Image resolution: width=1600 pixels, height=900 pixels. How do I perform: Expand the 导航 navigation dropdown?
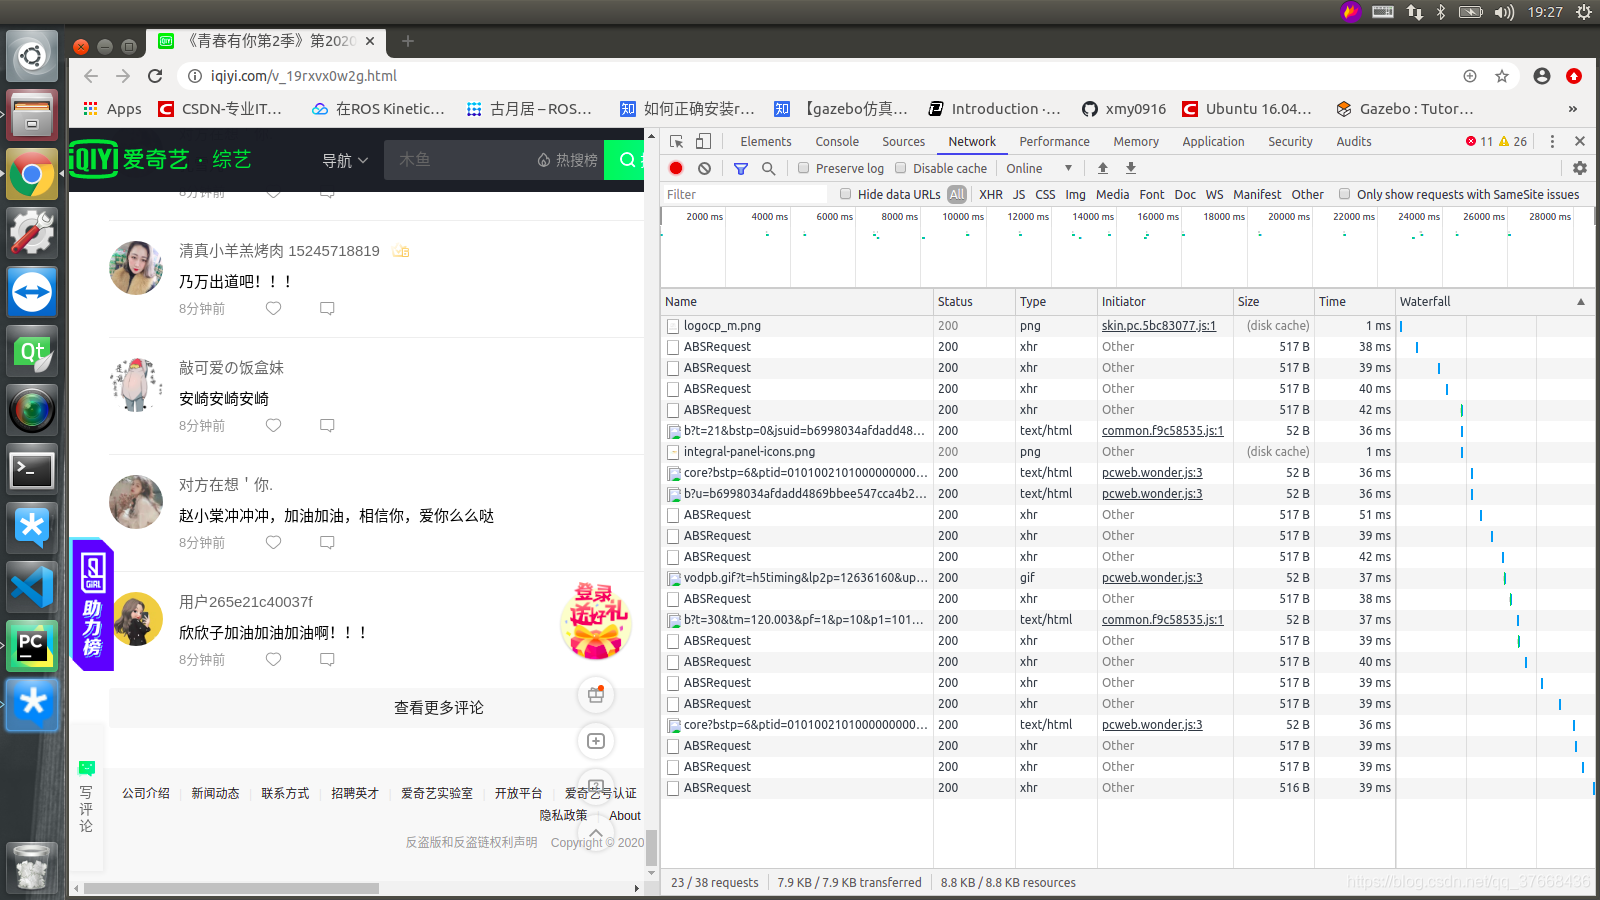[x=345, y=160]
